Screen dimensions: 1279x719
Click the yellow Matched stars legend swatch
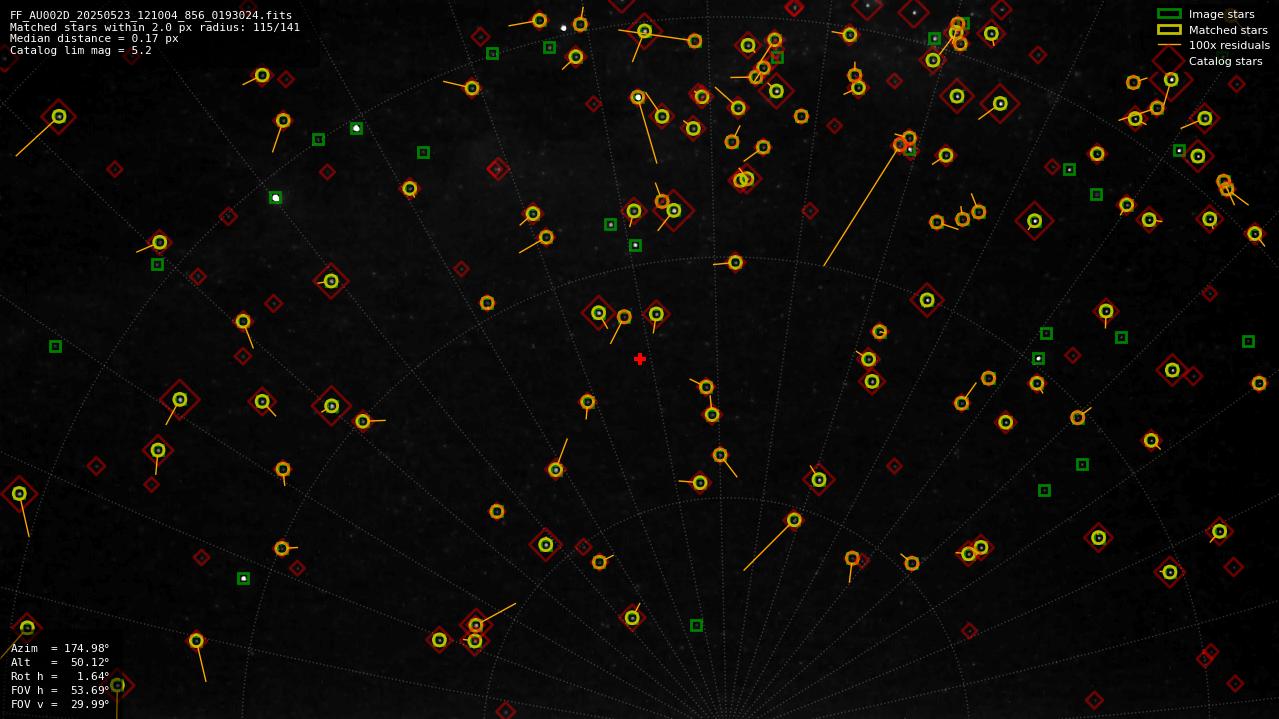pos(1169,30)
